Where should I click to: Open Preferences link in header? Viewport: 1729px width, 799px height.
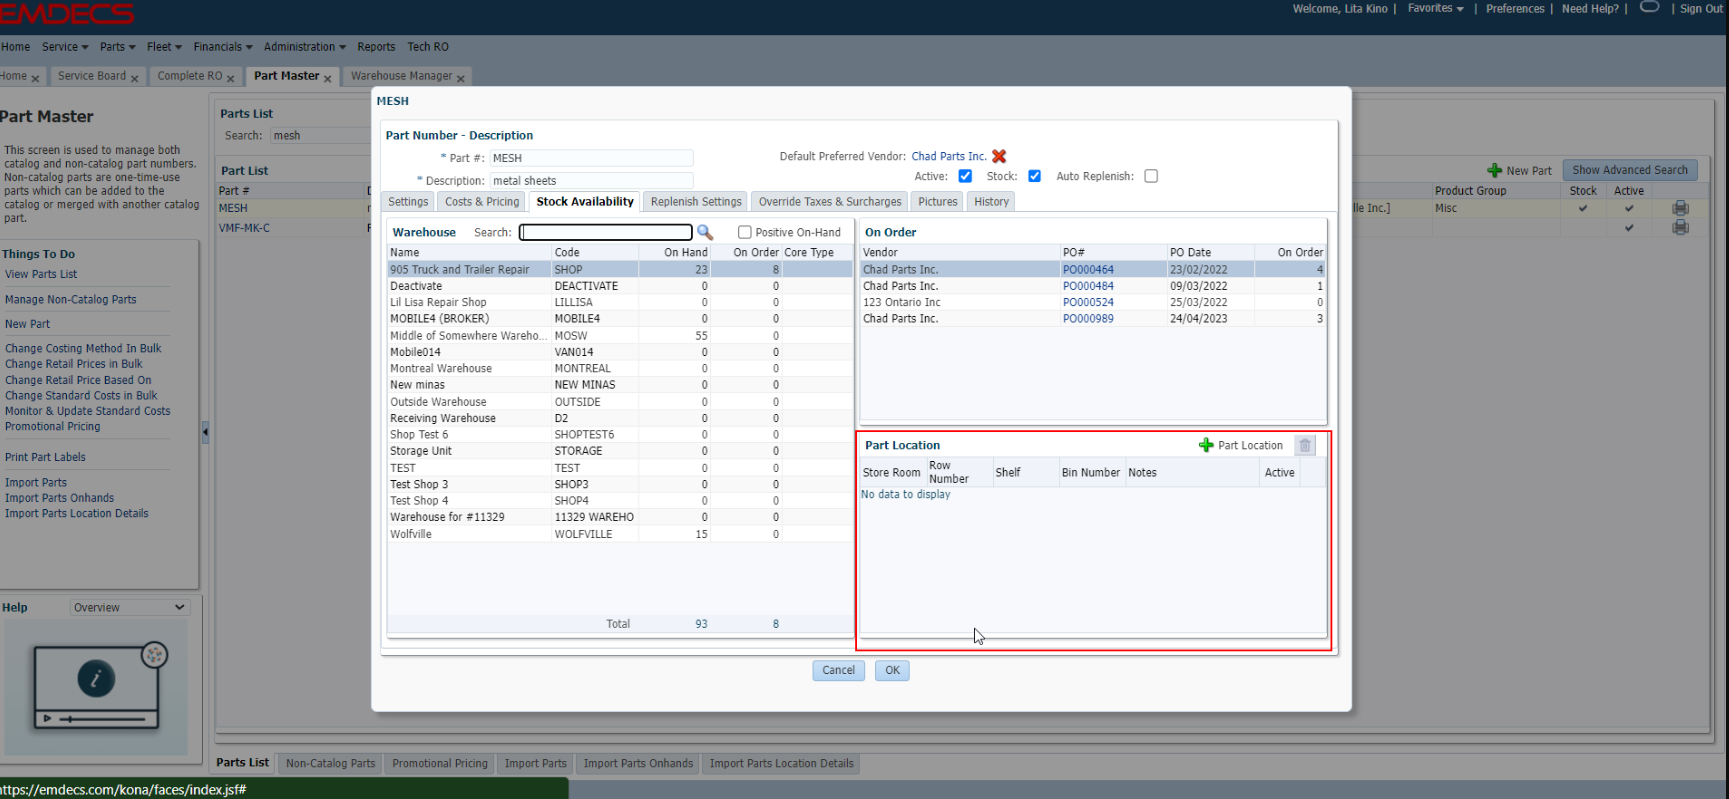(1515, 8)
